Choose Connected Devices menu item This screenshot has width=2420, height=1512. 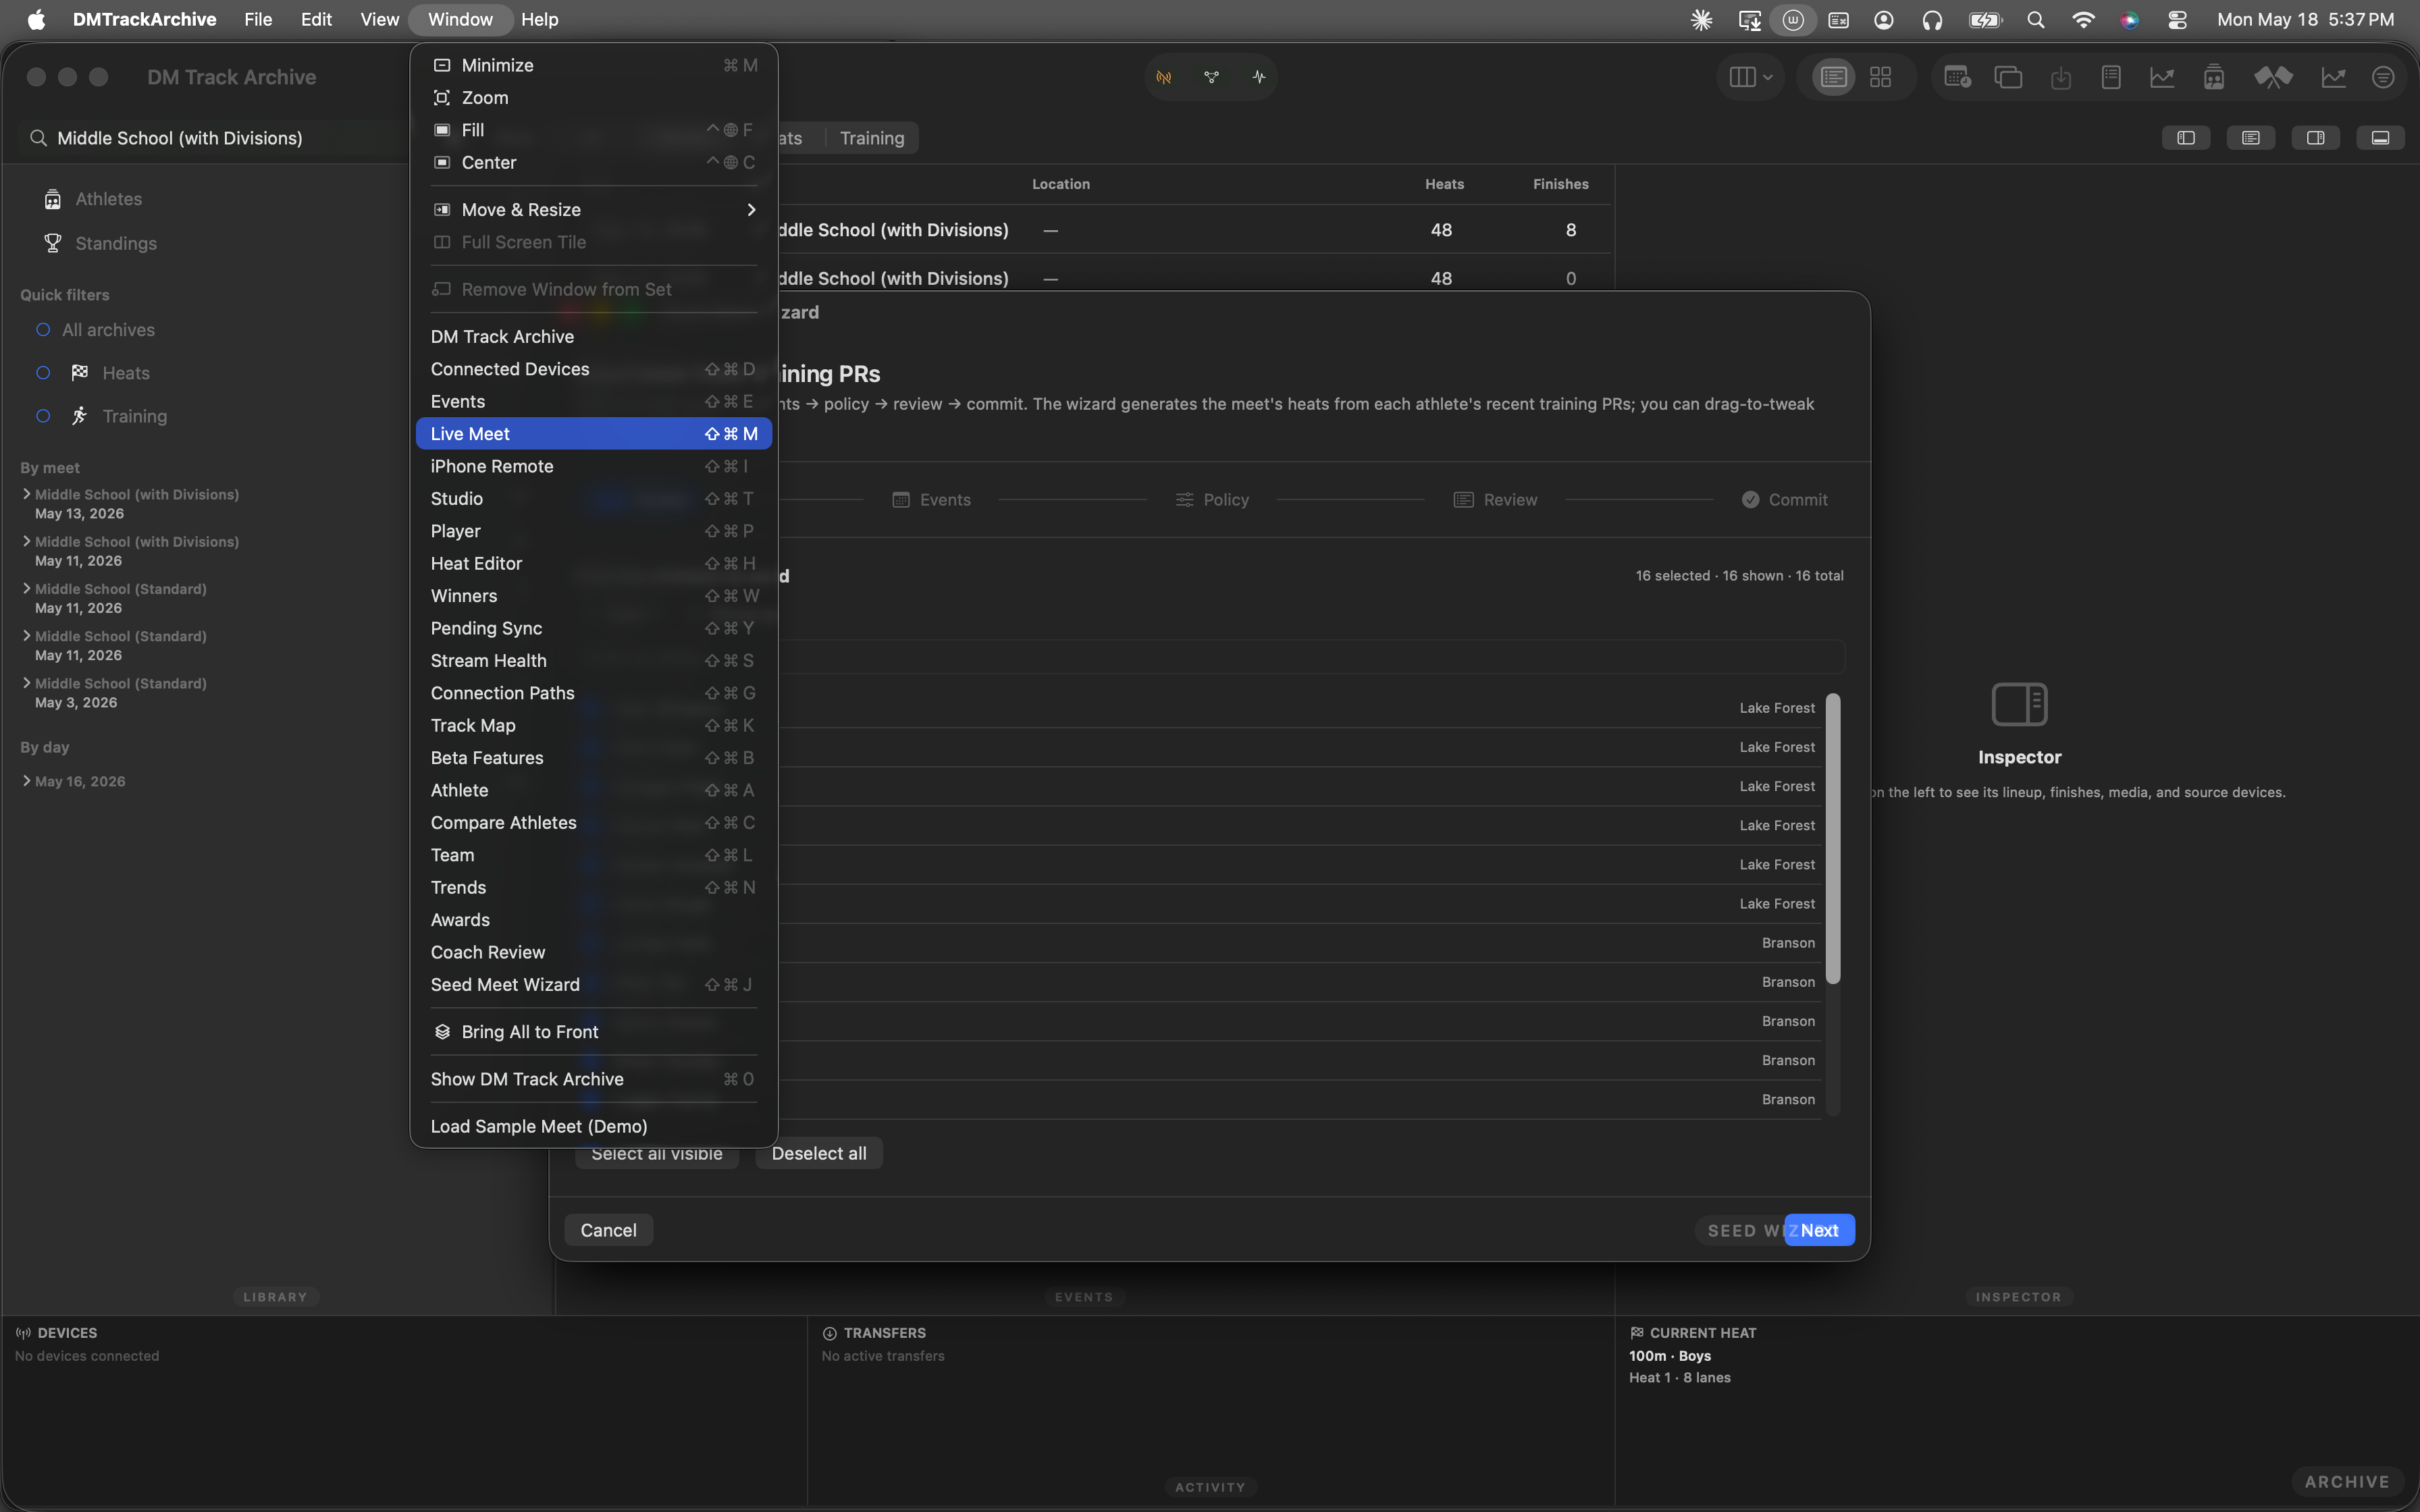[x=594, y=369]
